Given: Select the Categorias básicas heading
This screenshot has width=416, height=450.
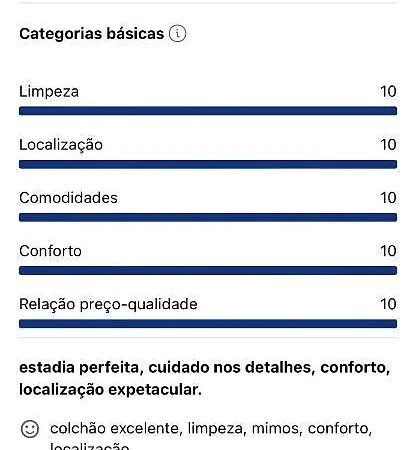Looking at the screenshot, I should (x=92, y=34).
